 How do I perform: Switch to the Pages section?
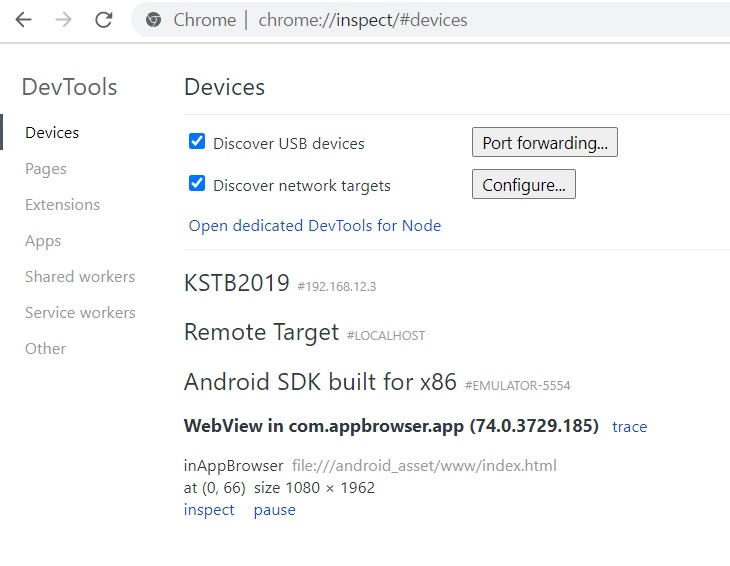[x=46, y=168]
